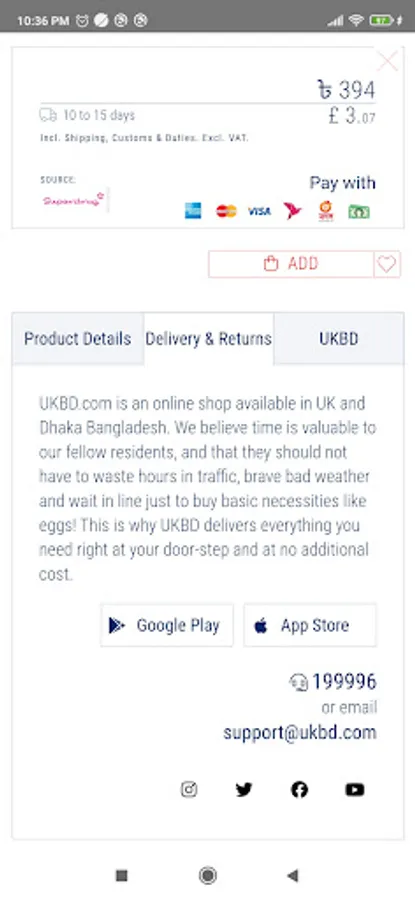Close the product panel with X
This screenshot has width=415, height=900.
[387, 60]
